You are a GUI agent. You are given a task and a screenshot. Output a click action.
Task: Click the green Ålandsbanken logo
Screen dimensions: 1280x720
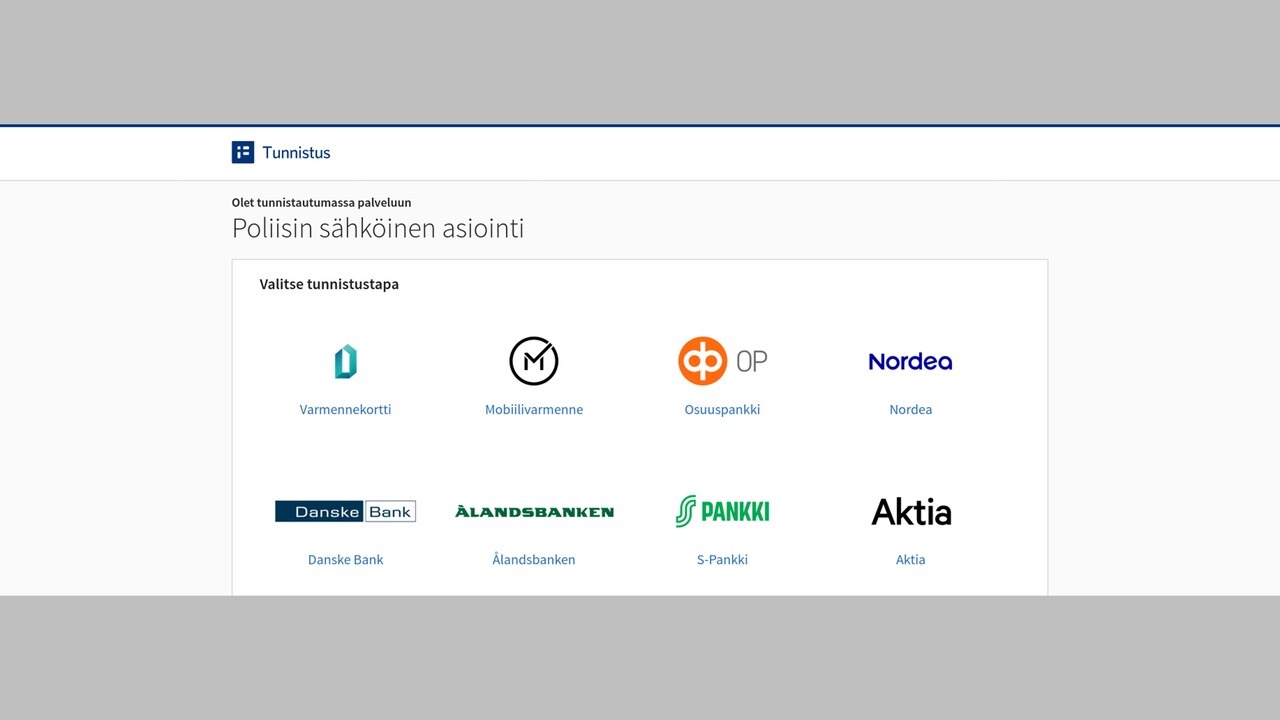pos(534,511)
